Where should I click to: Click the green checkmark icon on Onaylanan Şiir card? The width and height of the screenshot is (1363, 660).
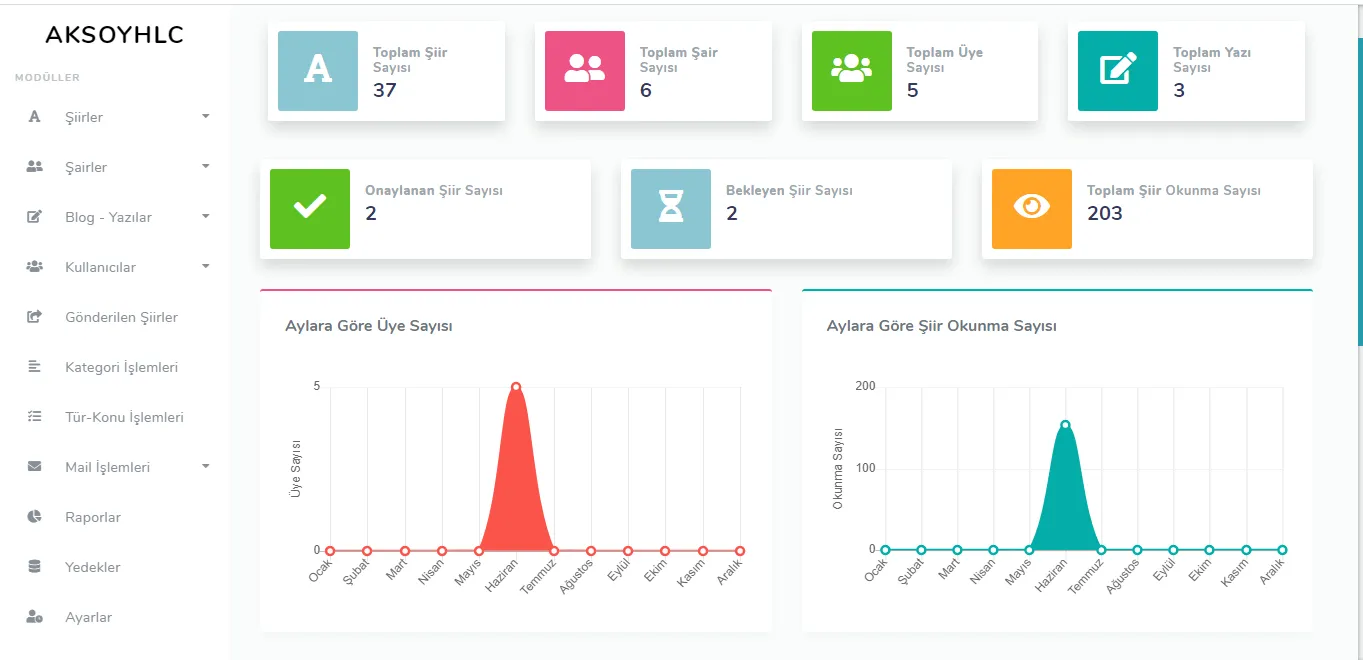click(x=310, y=209)
